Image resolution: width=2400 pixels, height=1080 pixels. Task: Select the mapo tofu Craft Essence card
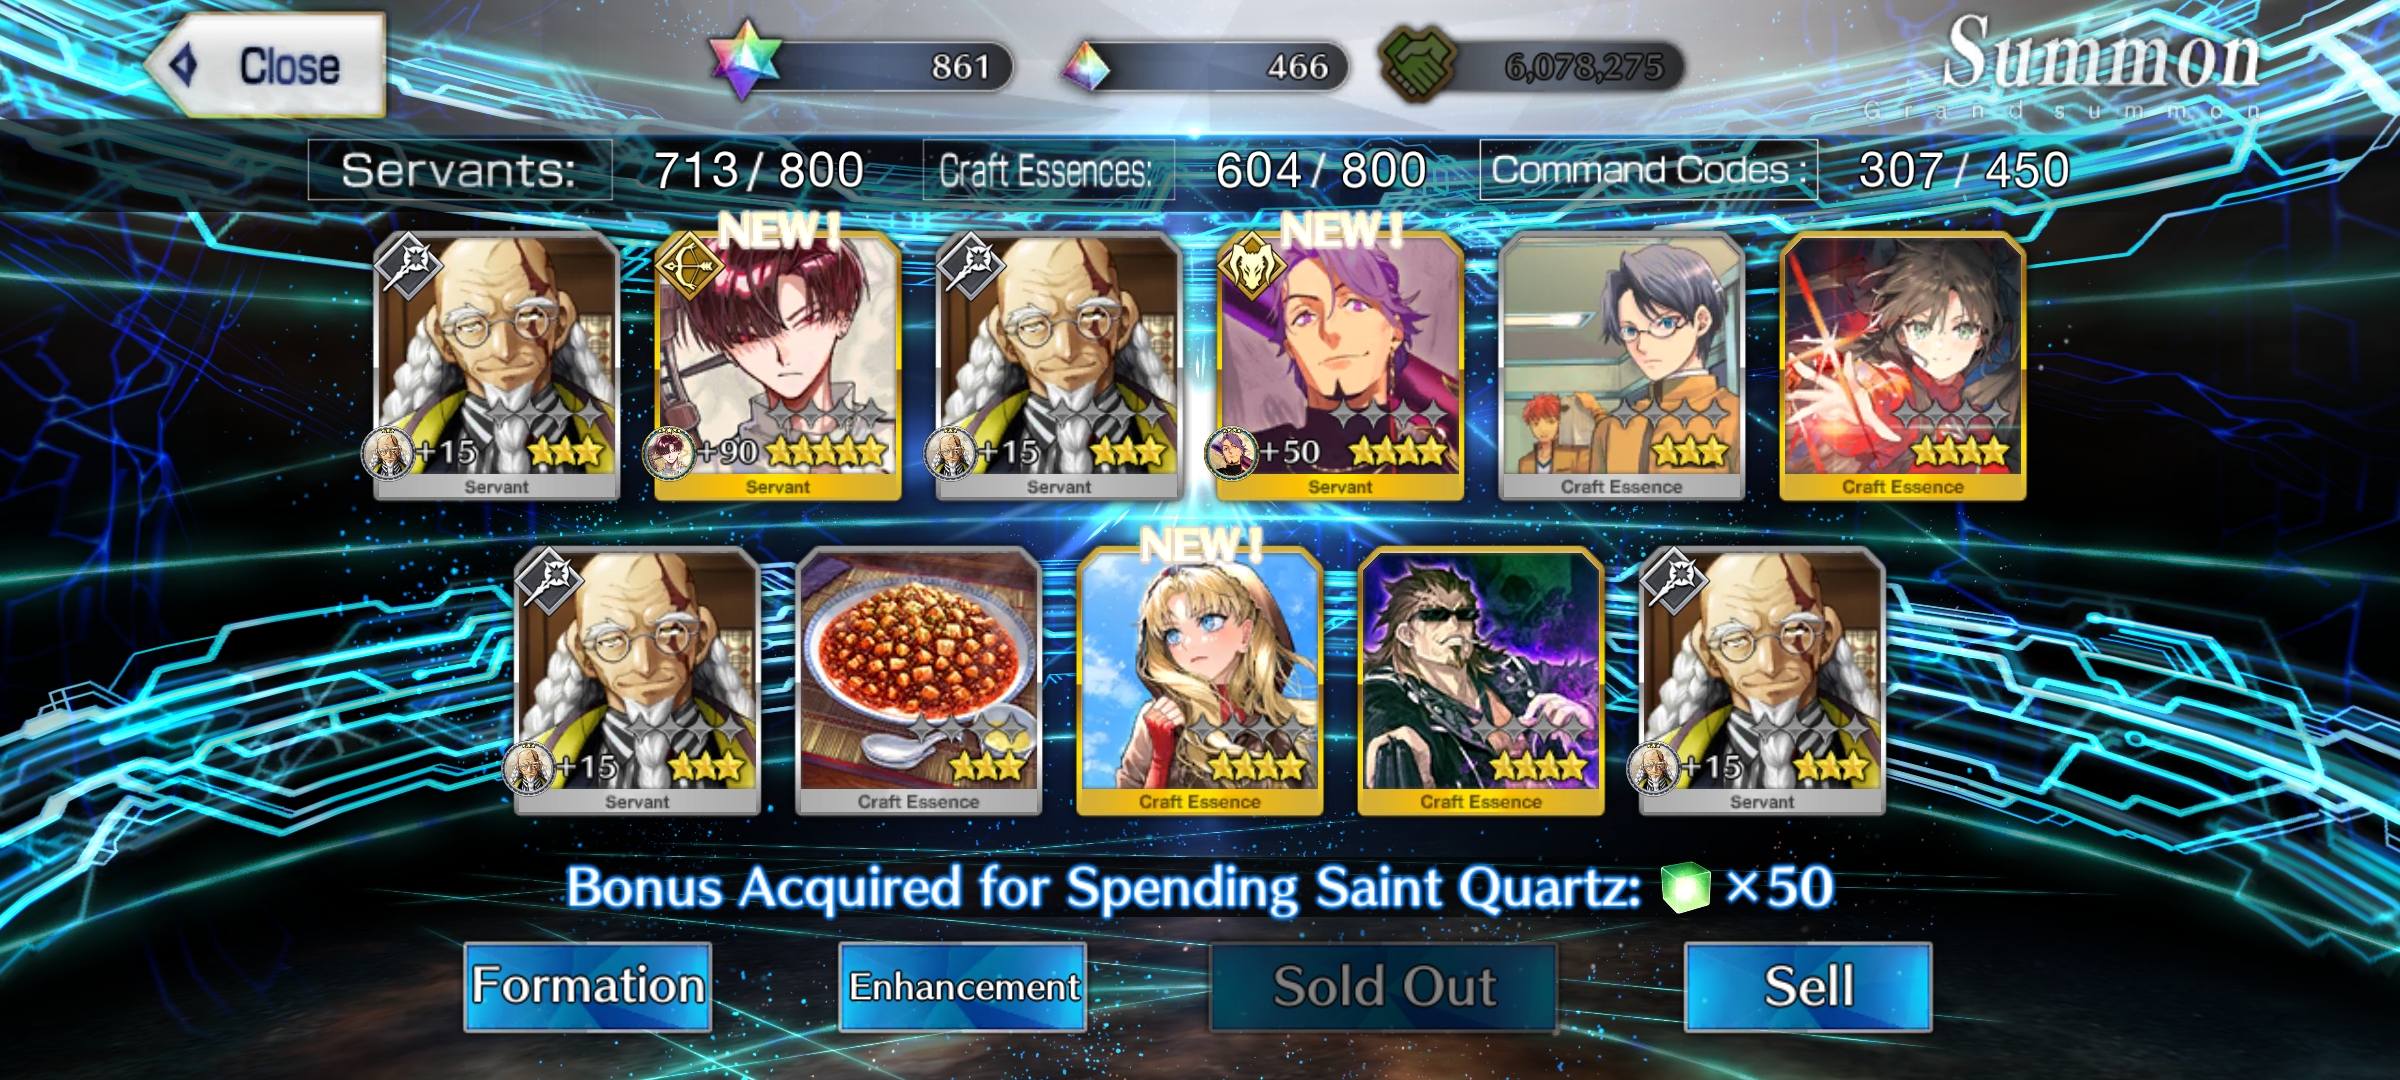point(918,681)
